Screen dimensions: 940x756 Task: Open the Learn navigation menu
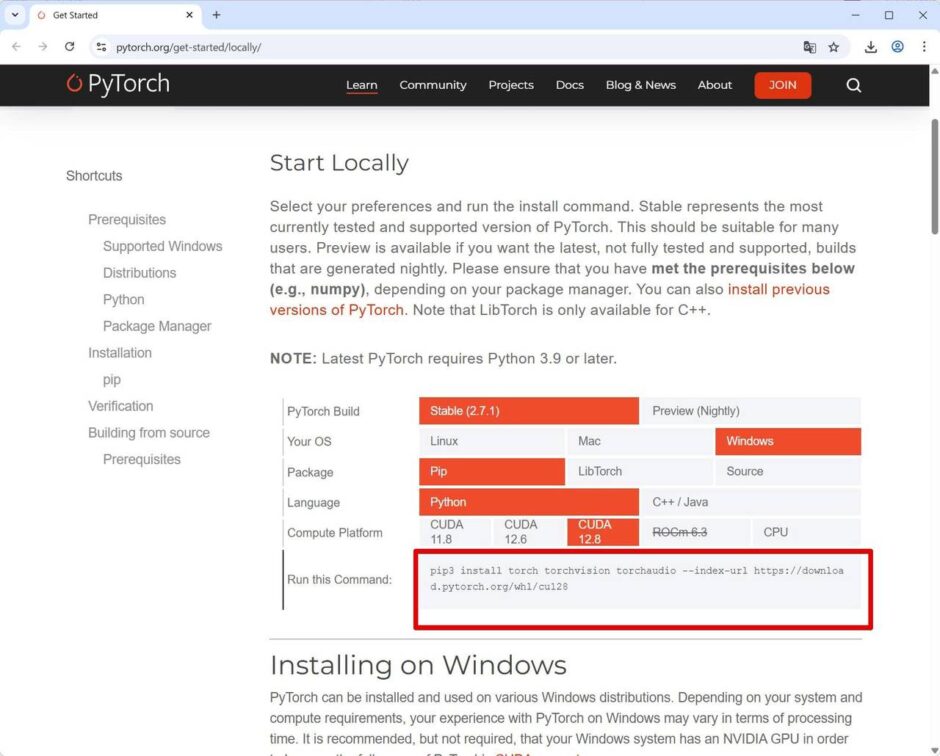pos(361,85)
